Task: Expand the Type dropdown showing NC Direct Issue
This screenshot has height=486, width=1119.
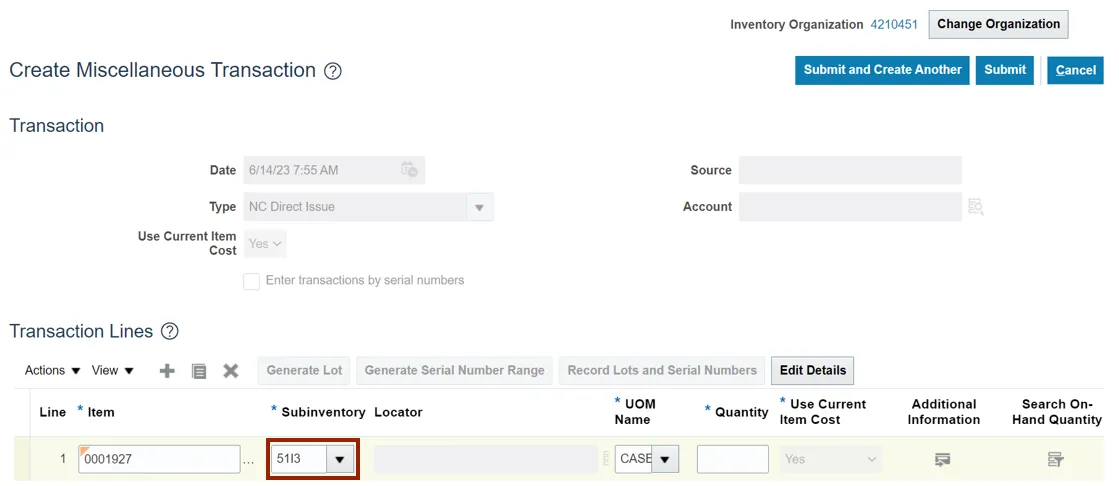Action: coord(479,208)
